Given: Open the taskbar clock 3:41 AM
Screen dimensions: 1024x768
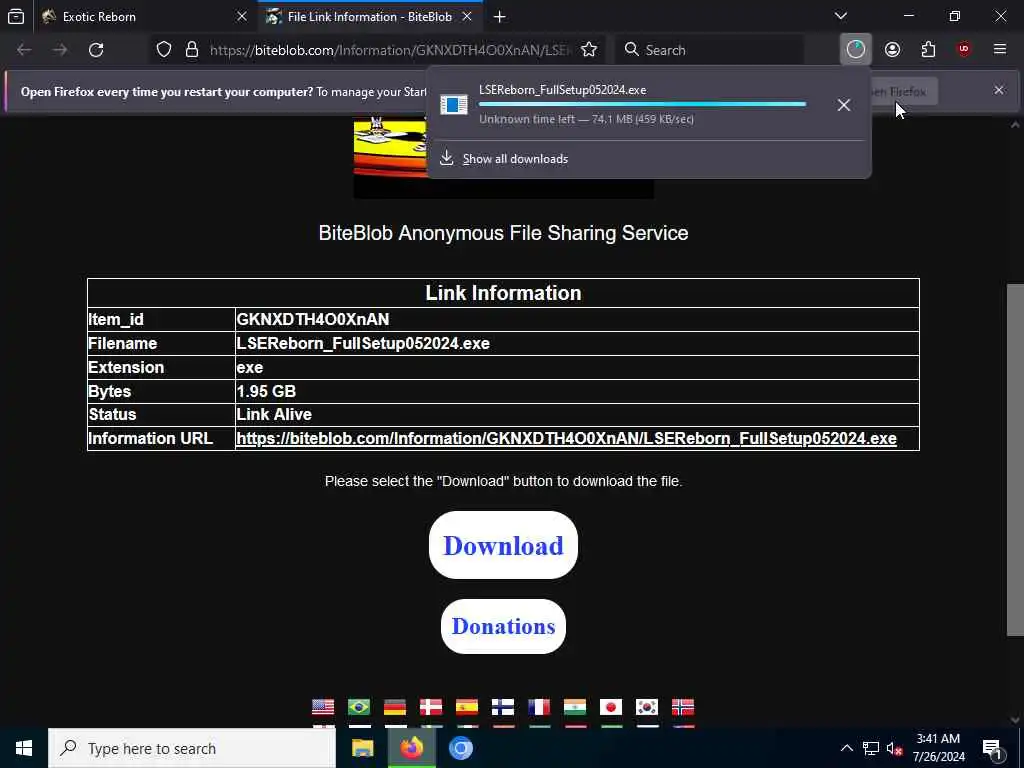Looking at the screenshot, I should (x=938, y=748).
